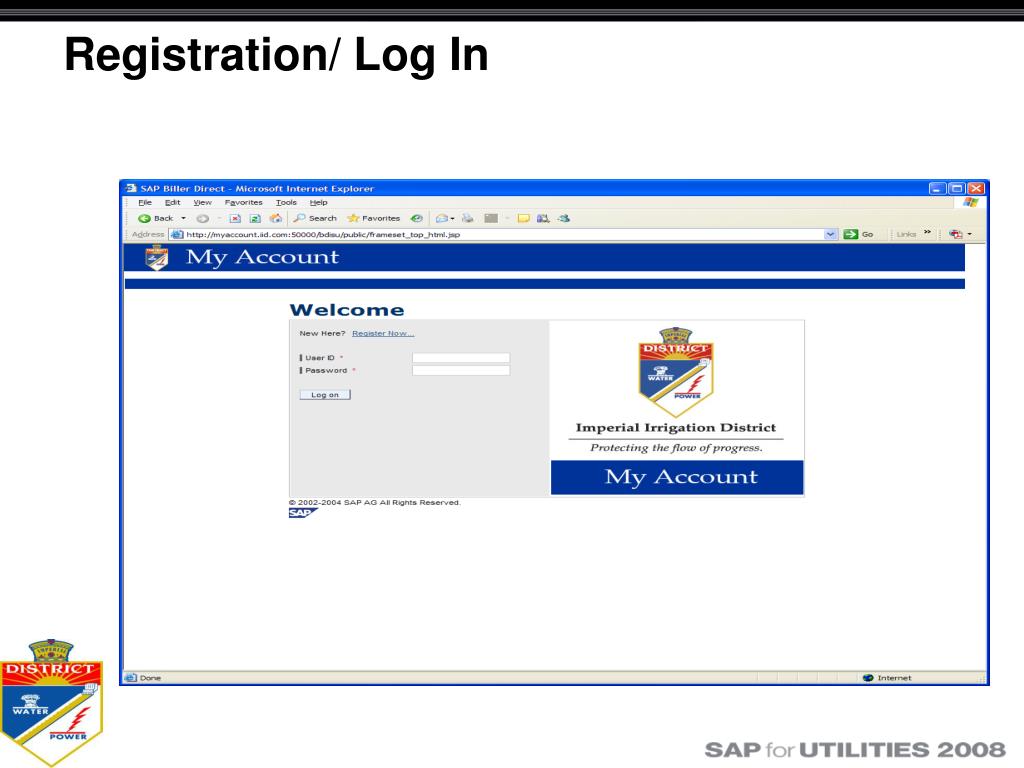Refresh the page using green refresh icon
The width and height of the screenshot is (1024, 768).
click(x=255, y=218)
